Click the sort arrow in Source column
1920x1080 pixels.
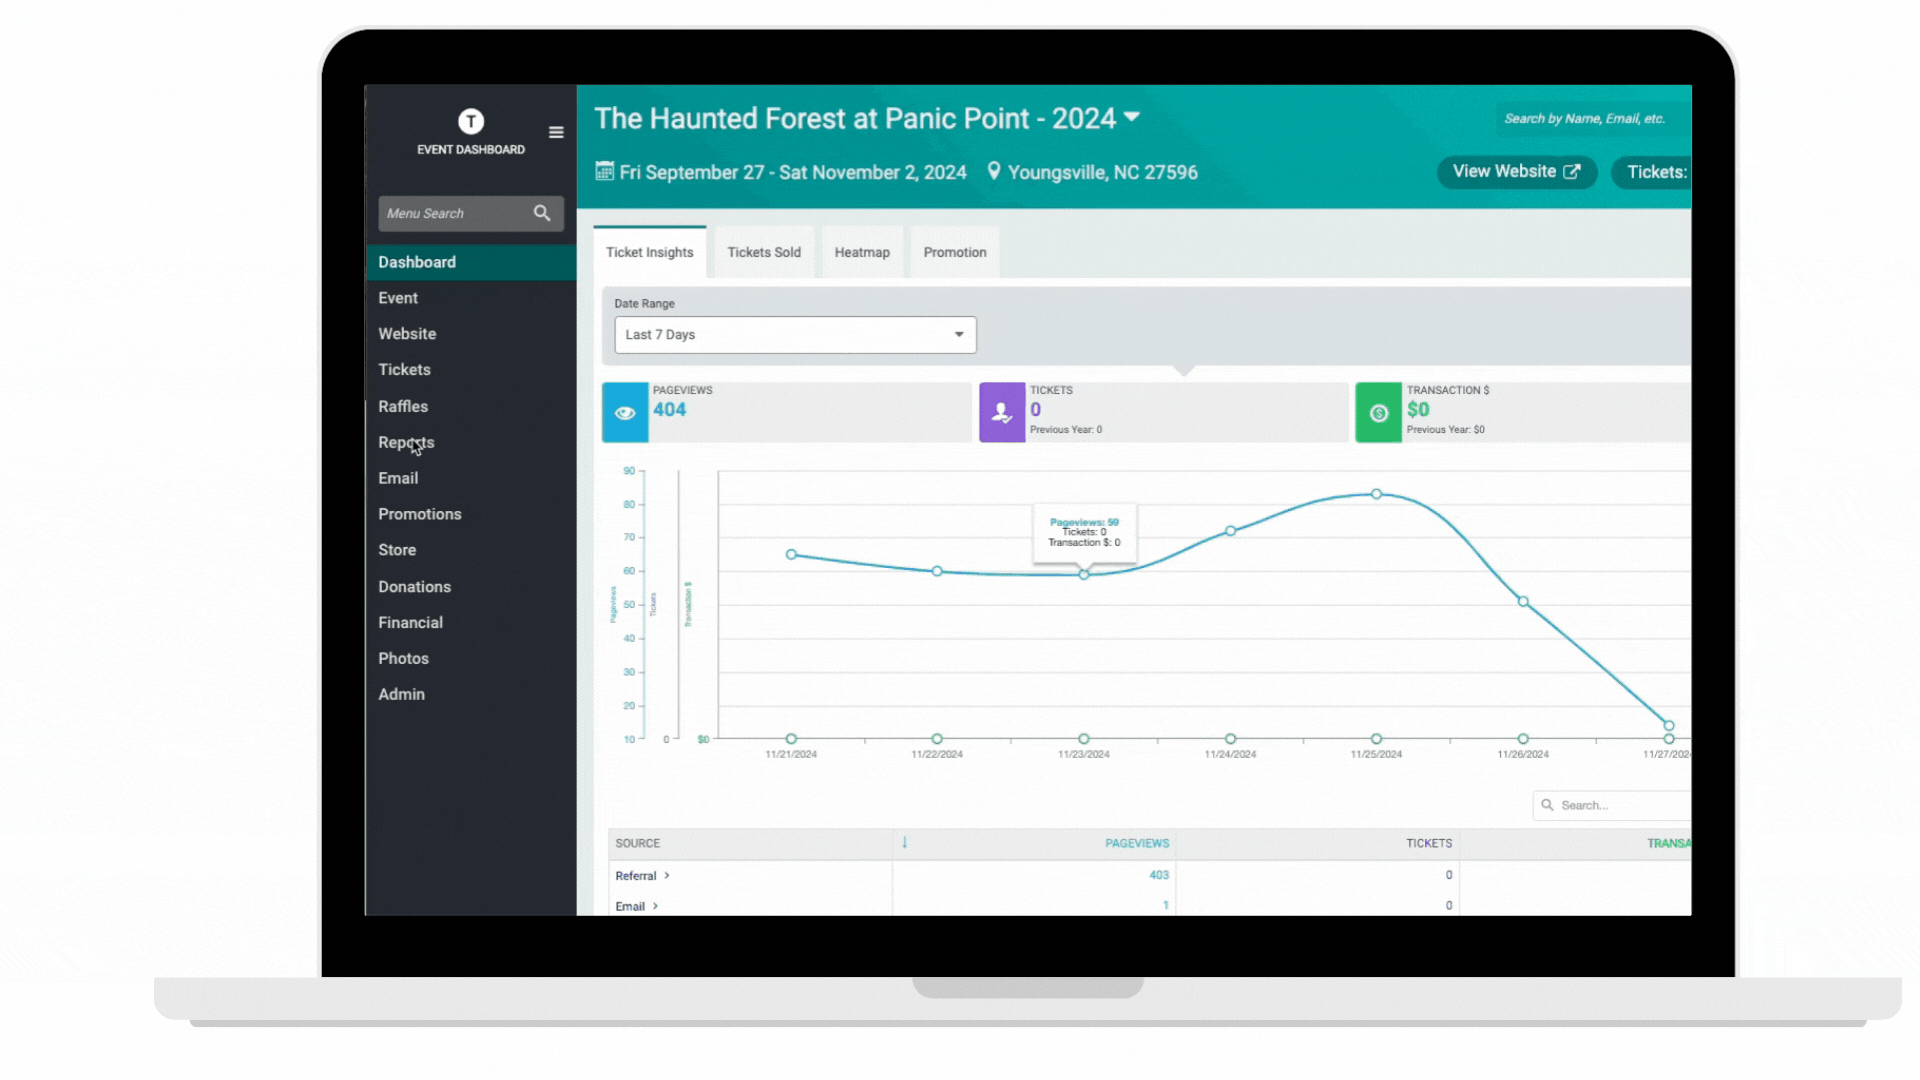pyautogui.click(x=904, y=843)
